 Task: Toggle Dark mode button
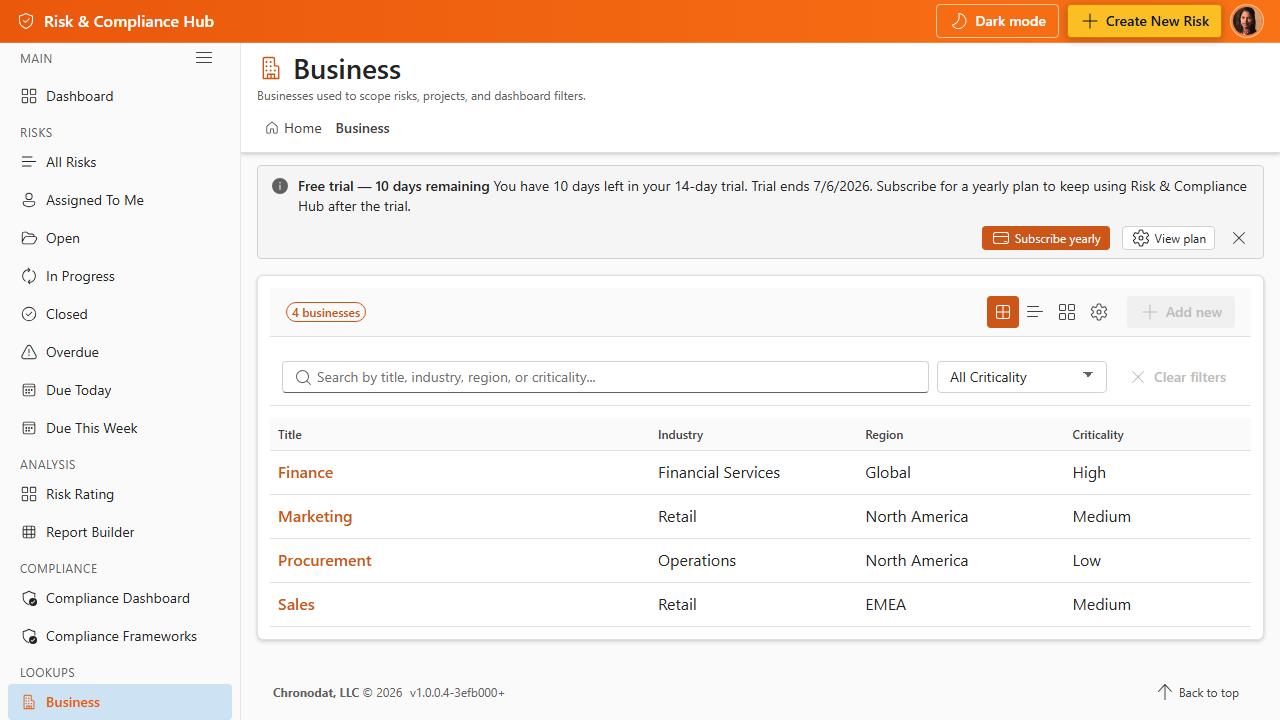[997, 21]
